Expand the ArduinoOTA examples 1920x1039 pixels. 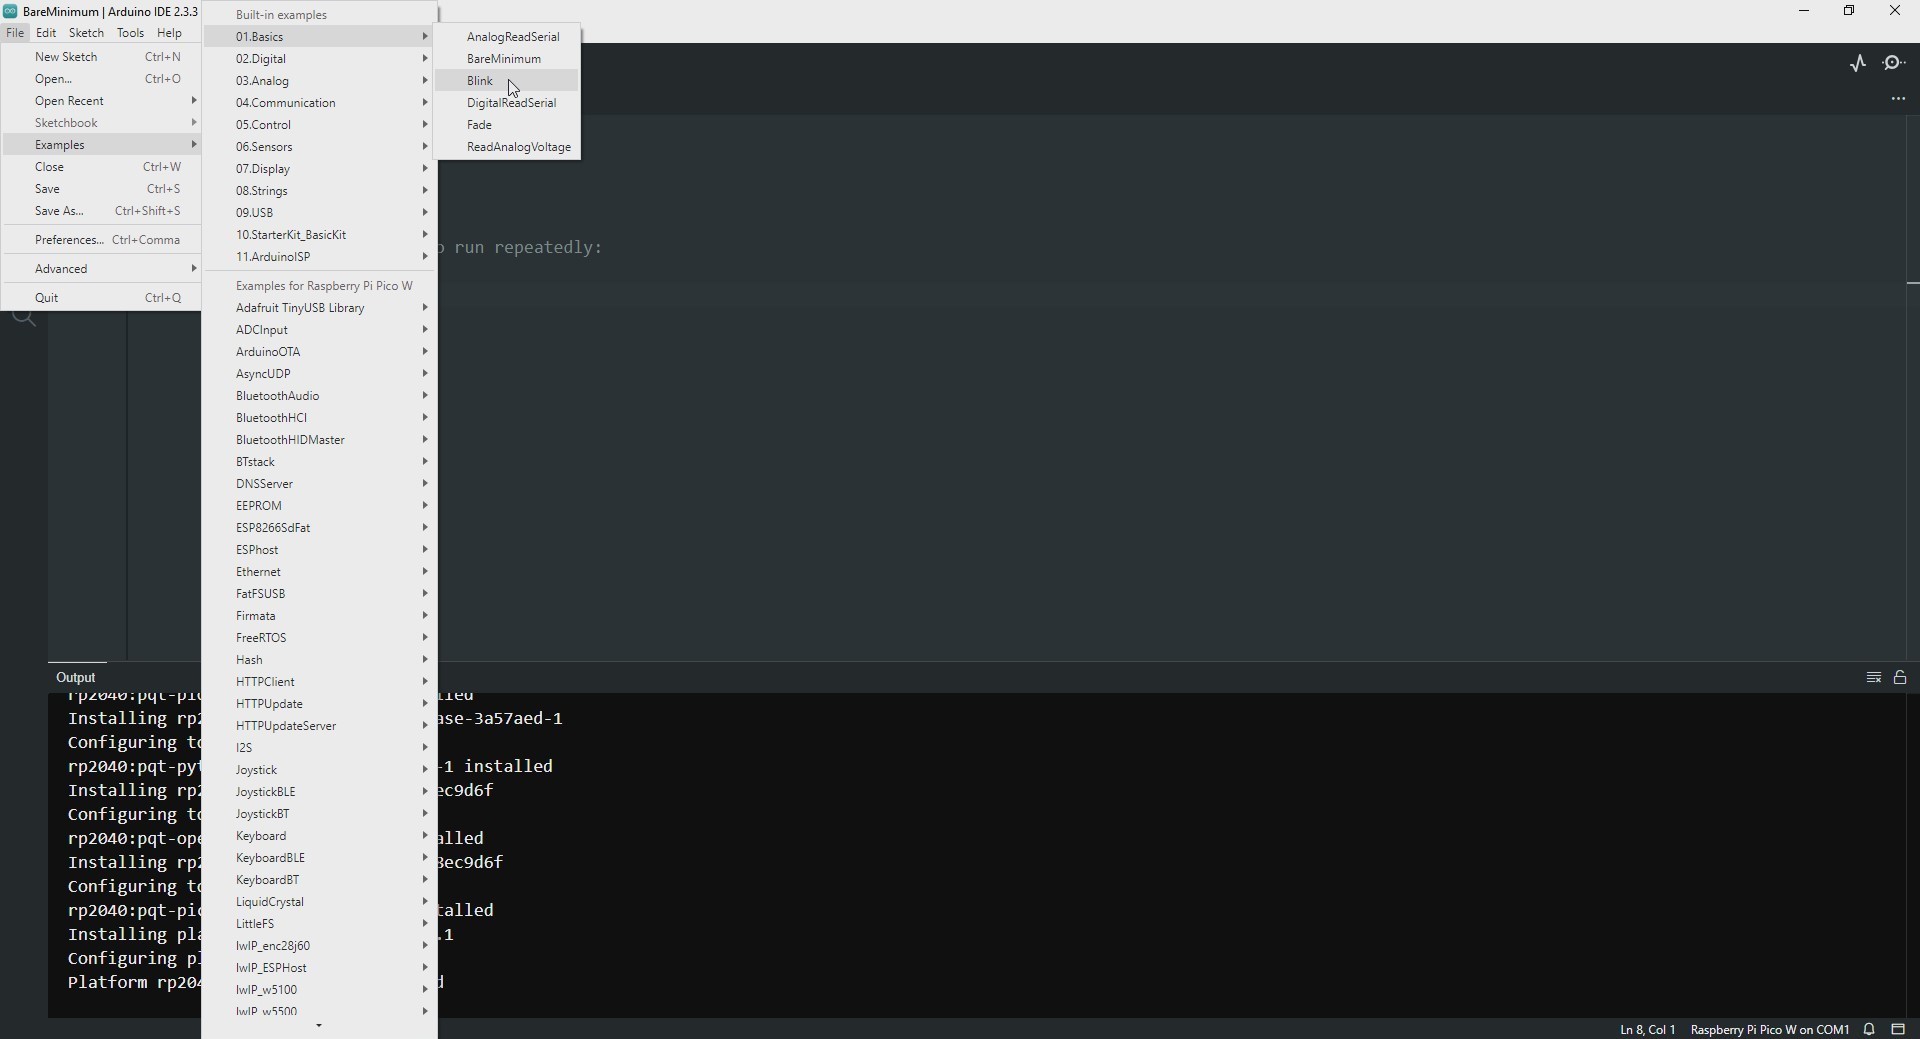click(320, 352)
